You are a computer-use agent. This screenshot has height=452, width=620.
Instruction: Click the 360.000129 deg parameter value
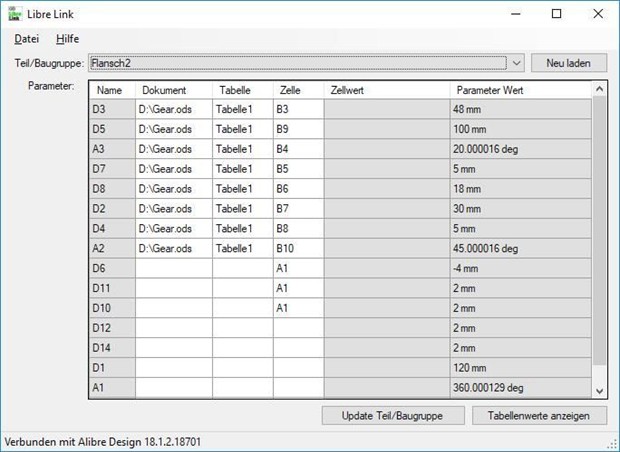(x=521, y=388)
